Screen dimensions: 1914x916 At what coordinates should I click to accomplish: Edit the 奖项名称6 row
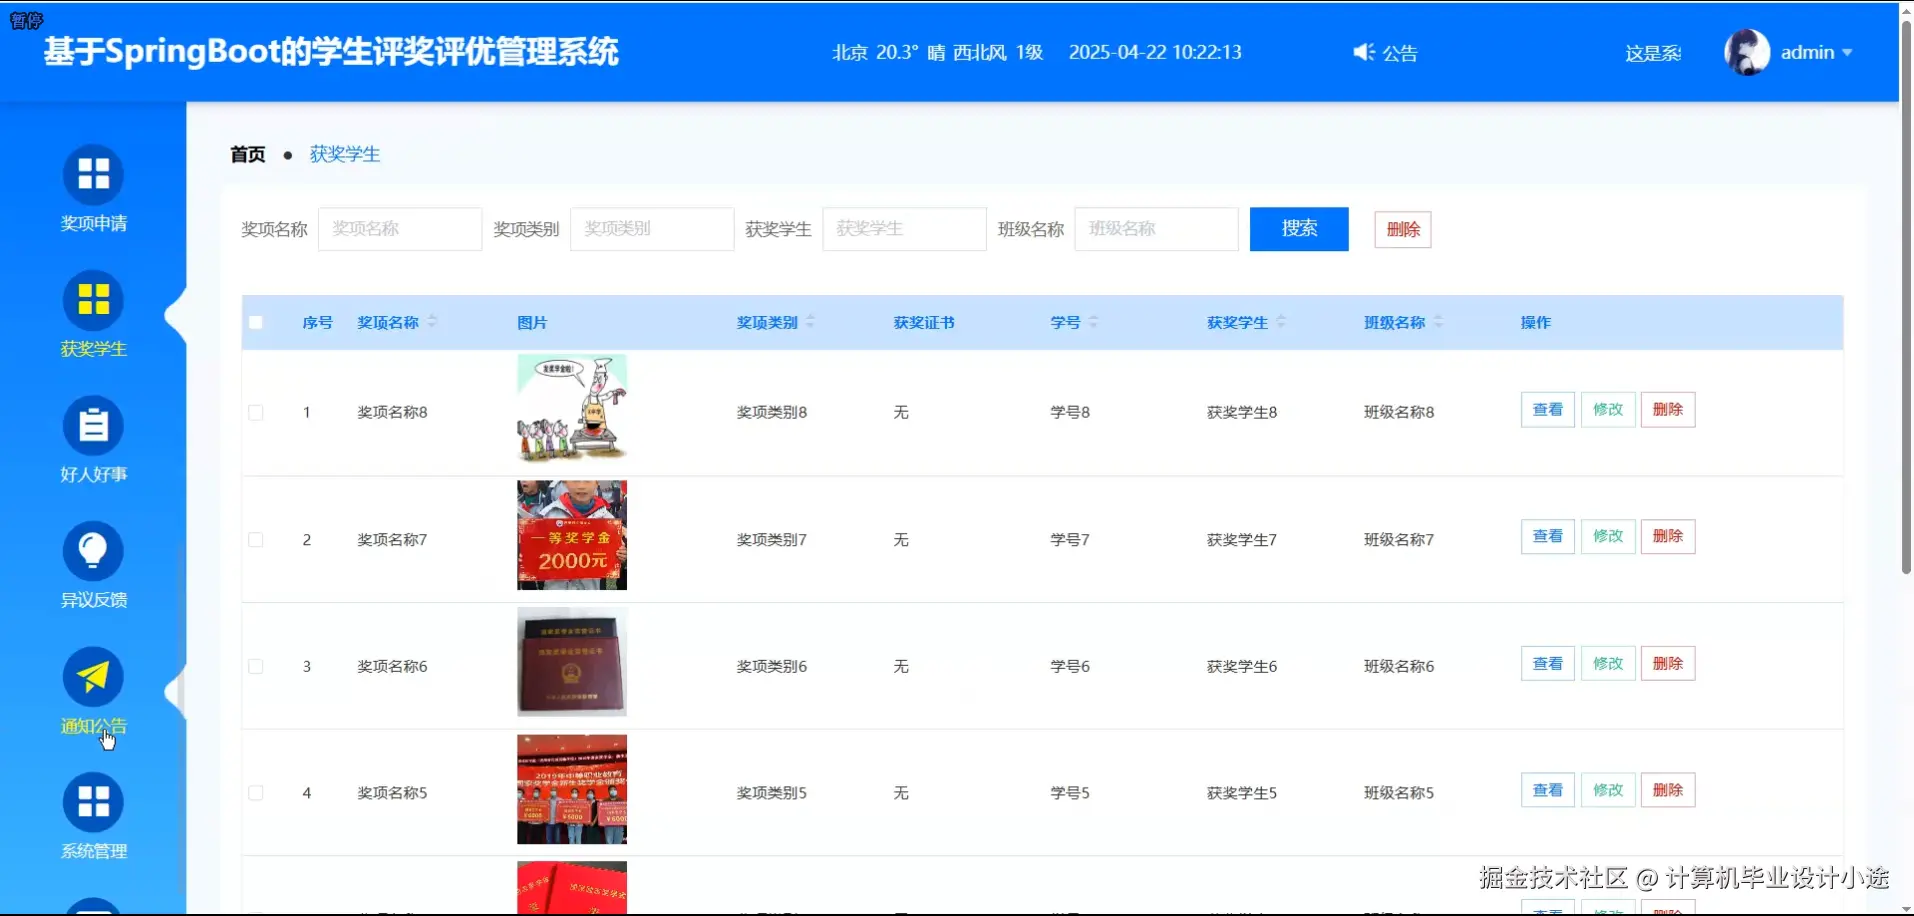click(x=1608, y=664)
